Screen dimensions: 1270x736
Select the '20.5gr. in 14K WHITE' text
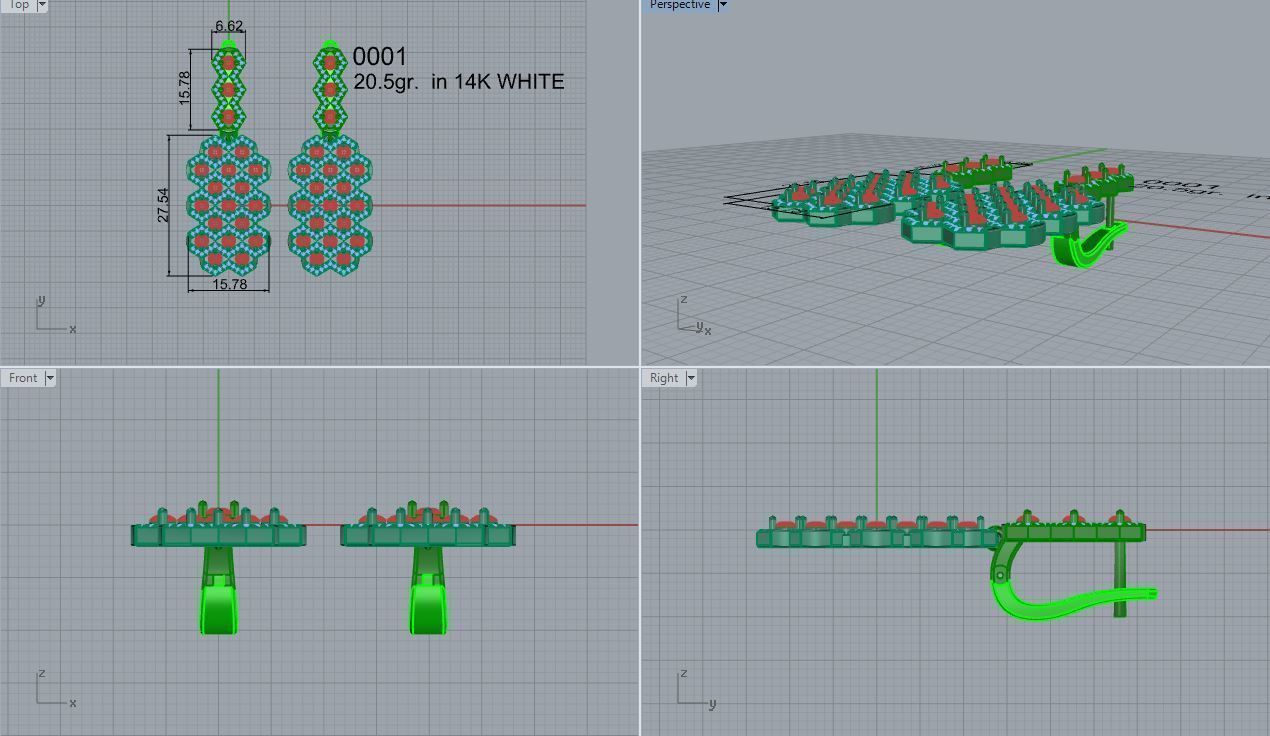pos(459,82)
